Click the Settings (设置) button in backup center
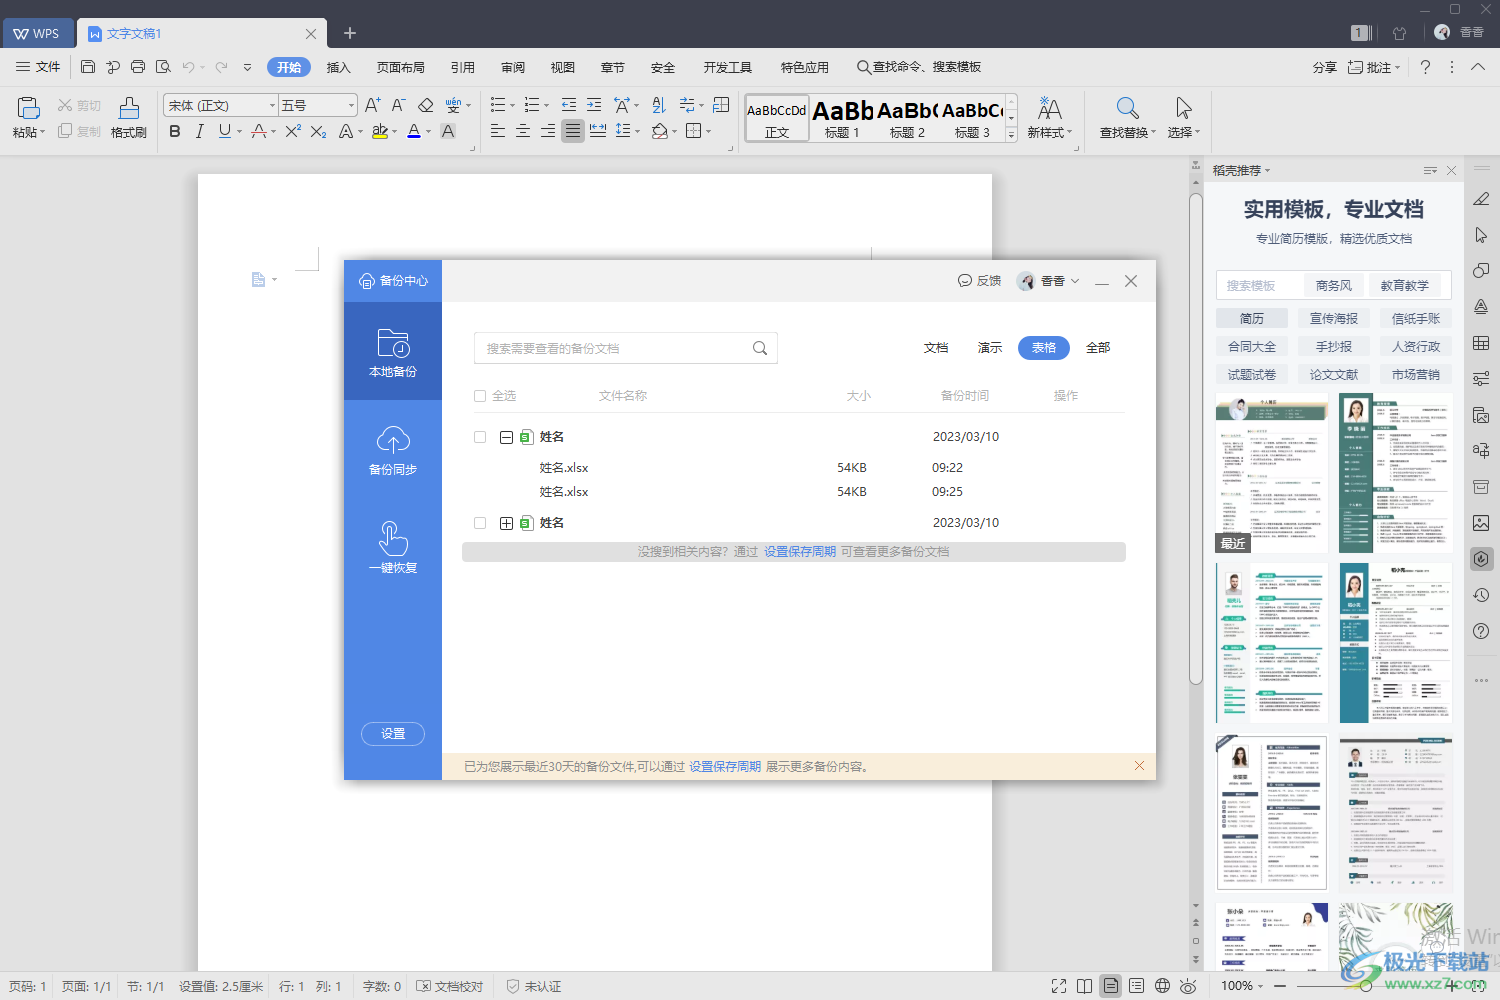The image size is (1500, 1000). [x=393, y=734]
